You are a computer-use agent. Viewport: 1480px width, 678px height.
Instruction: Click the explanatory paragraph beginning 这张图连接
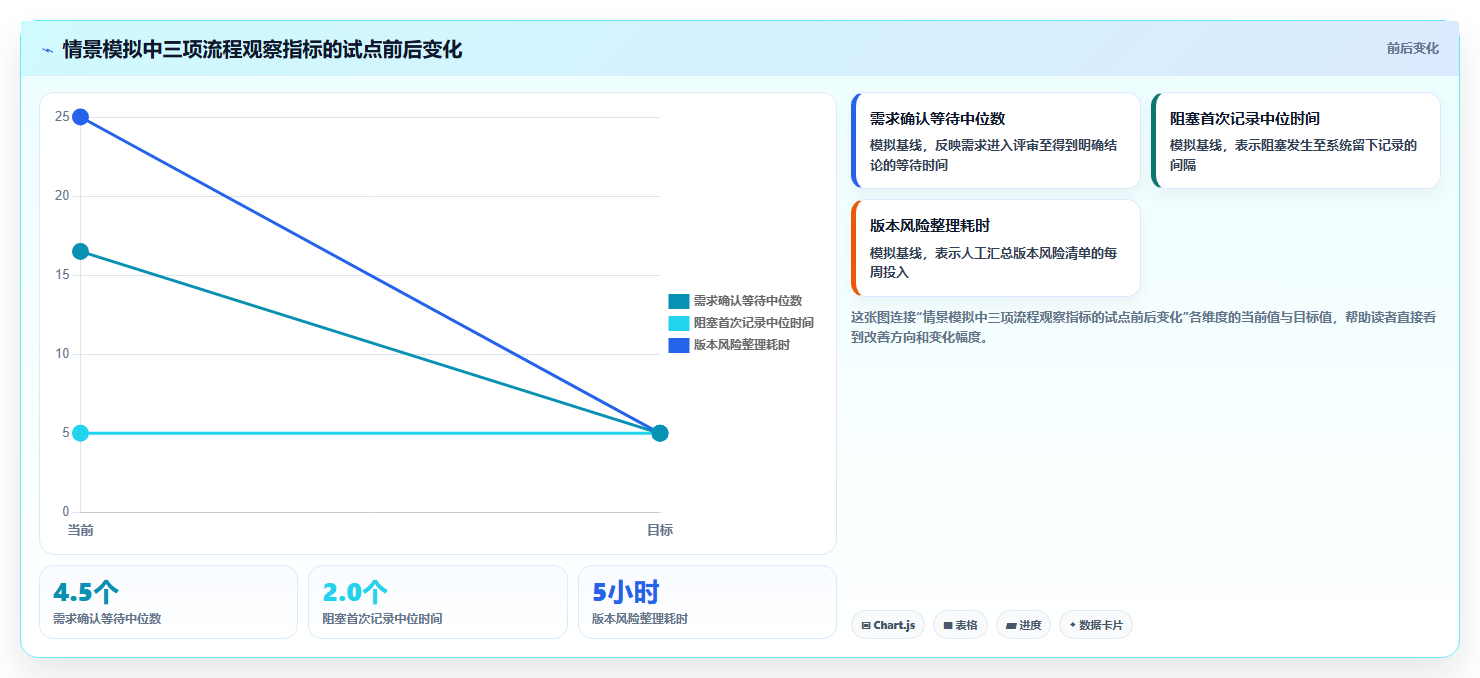(1144, 327)
